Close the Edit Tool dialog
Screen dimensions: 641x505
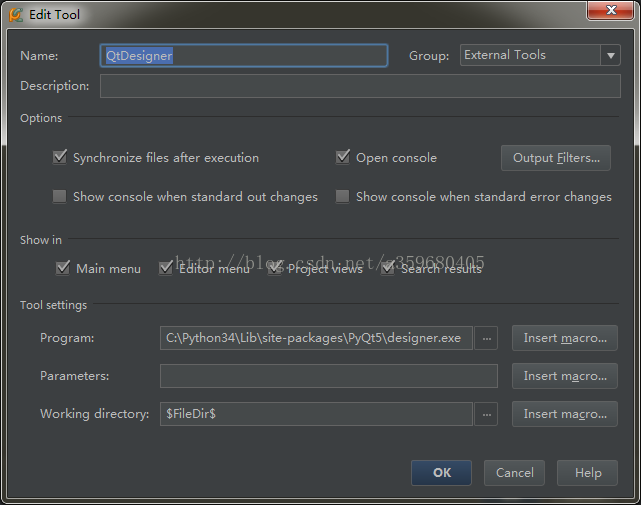tap(608, 11)
